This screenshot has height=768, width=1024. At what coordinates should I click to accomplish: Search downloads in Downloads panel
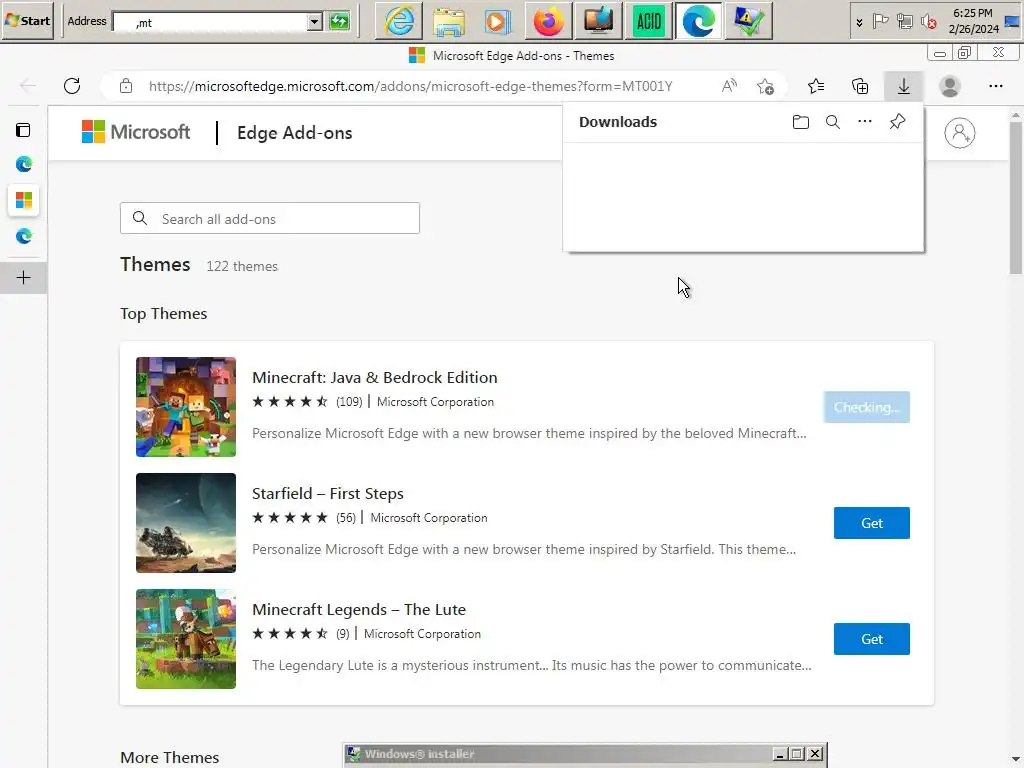(833, 122)
